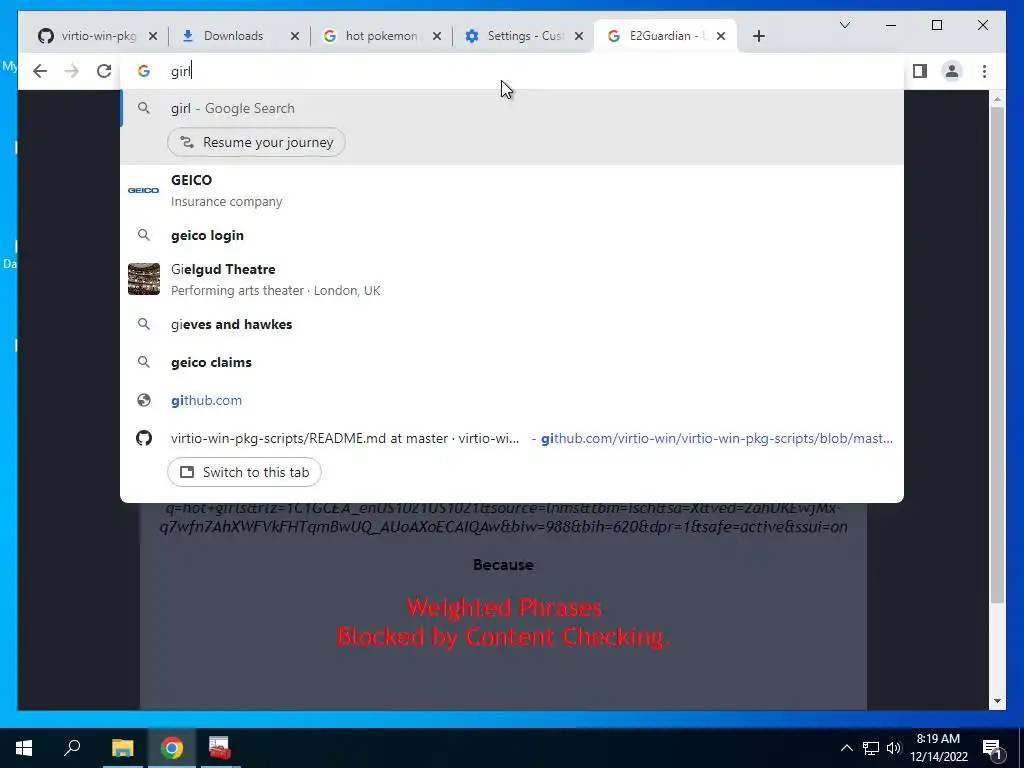Click the scrollbar up arrow
This screenshot has width=1024, height=768.
click(x=997, y=99)
